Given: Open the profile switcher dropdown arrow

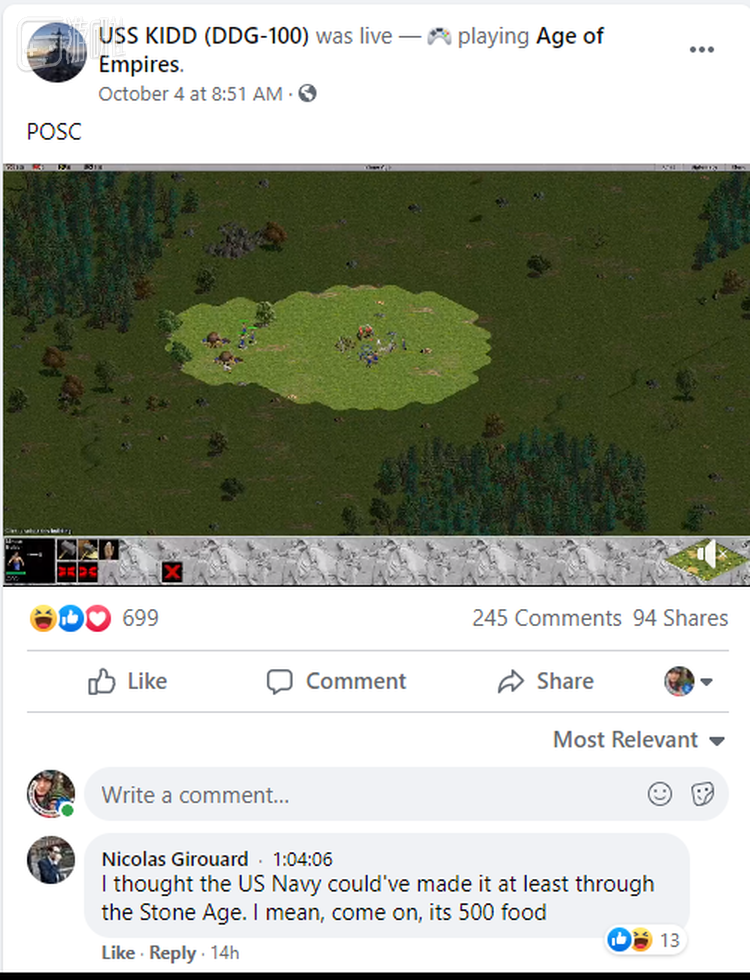Looking at the screenshot, I should pyautogui.click(x=706, y=681).
